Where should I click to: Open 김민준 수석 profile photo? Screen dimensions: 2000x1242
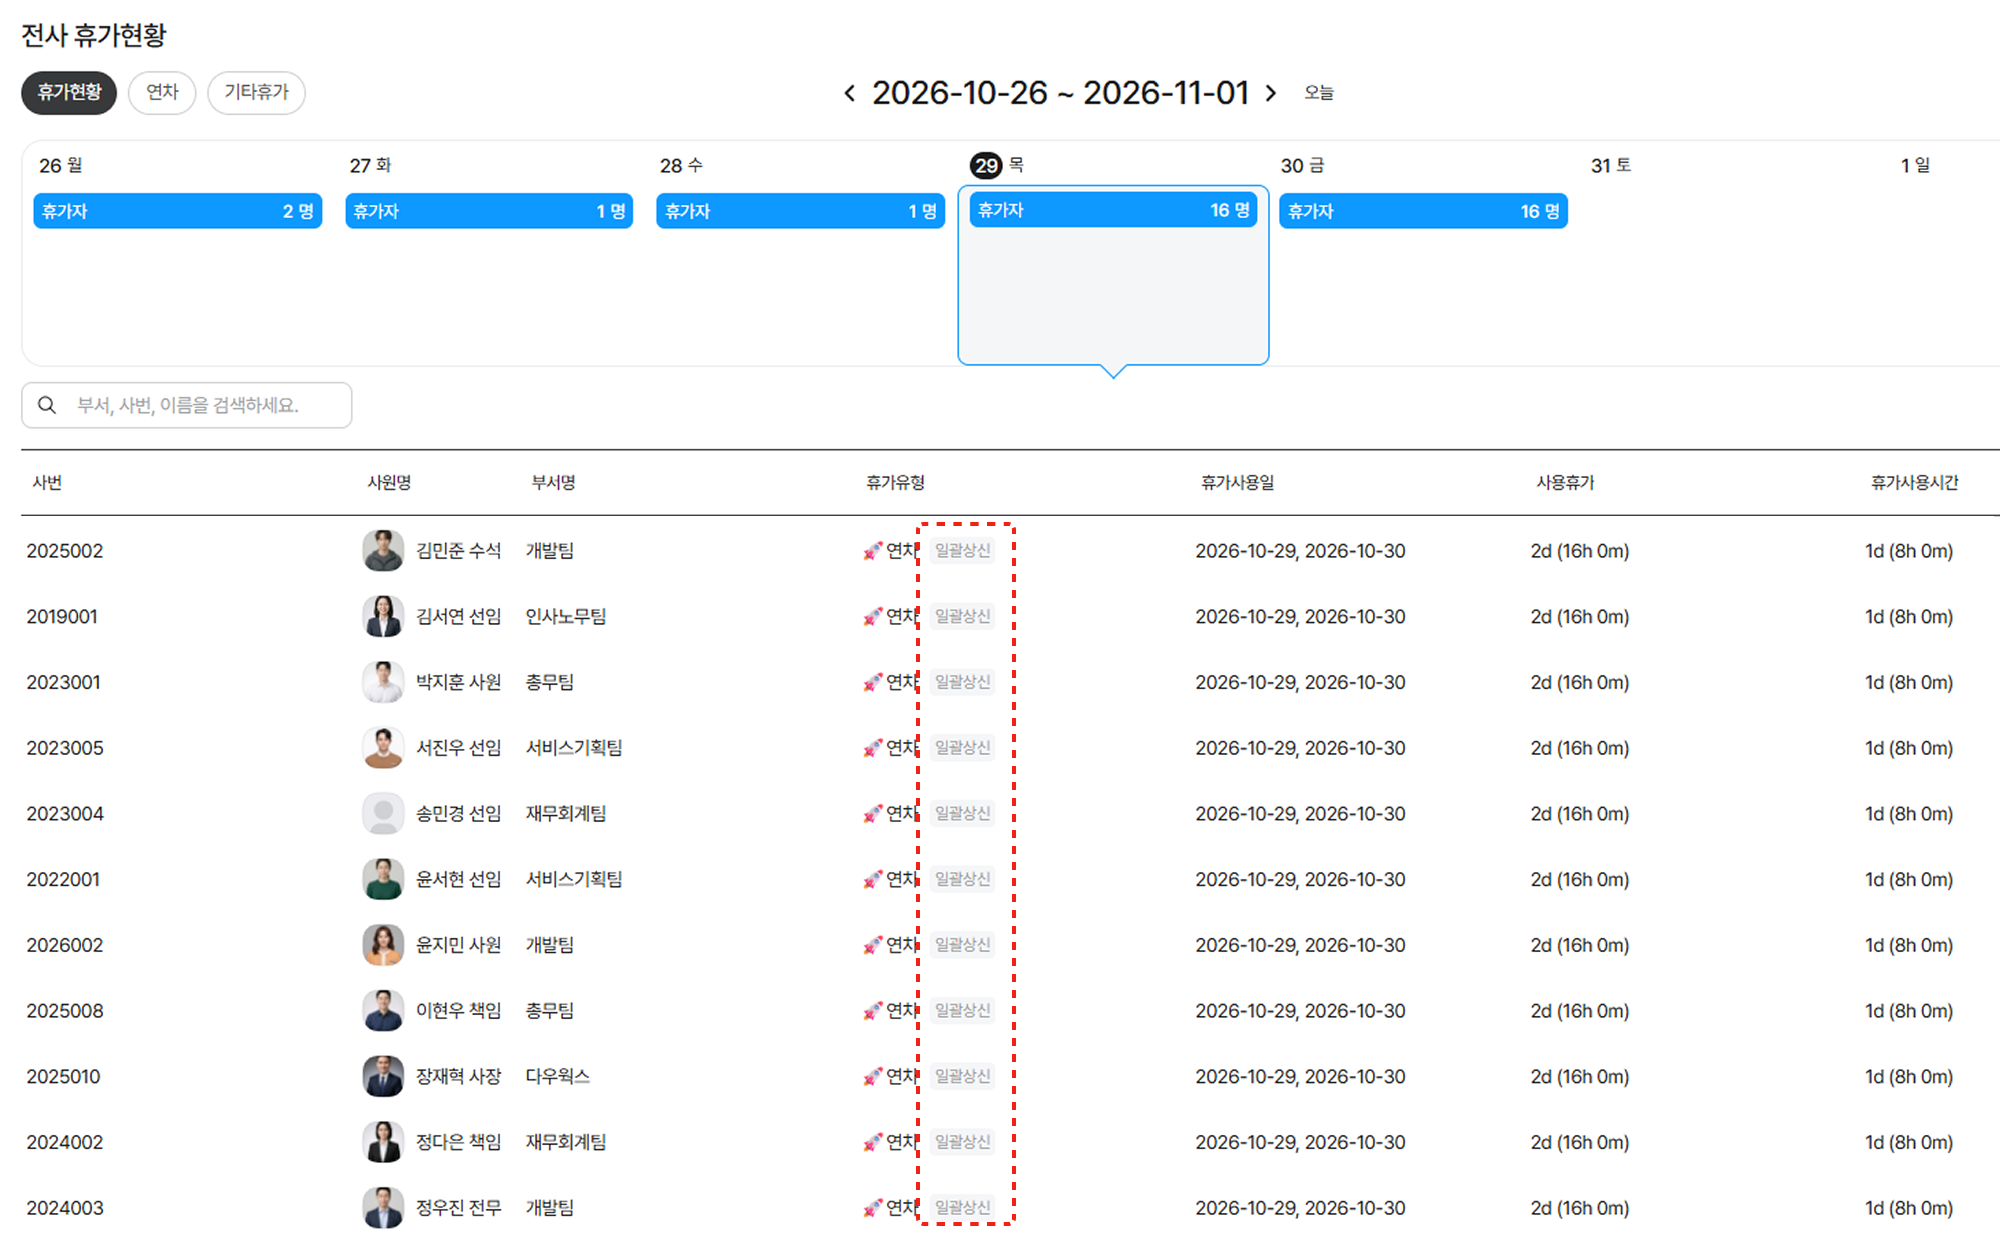tap(383, 551)
